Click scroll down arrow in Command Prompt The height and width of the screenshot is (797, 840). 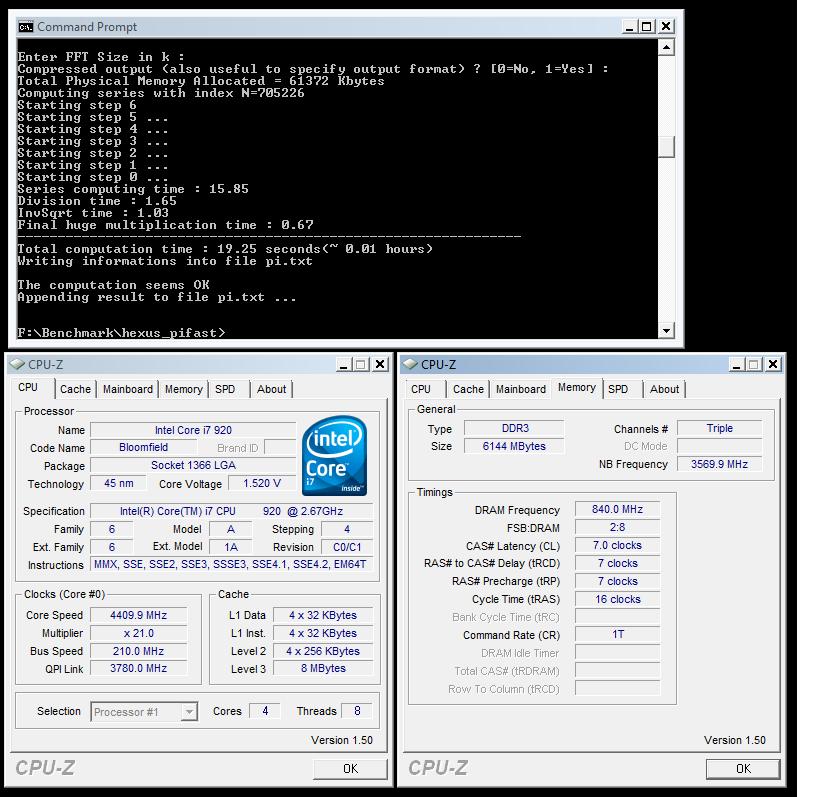[x=665, y=330]
